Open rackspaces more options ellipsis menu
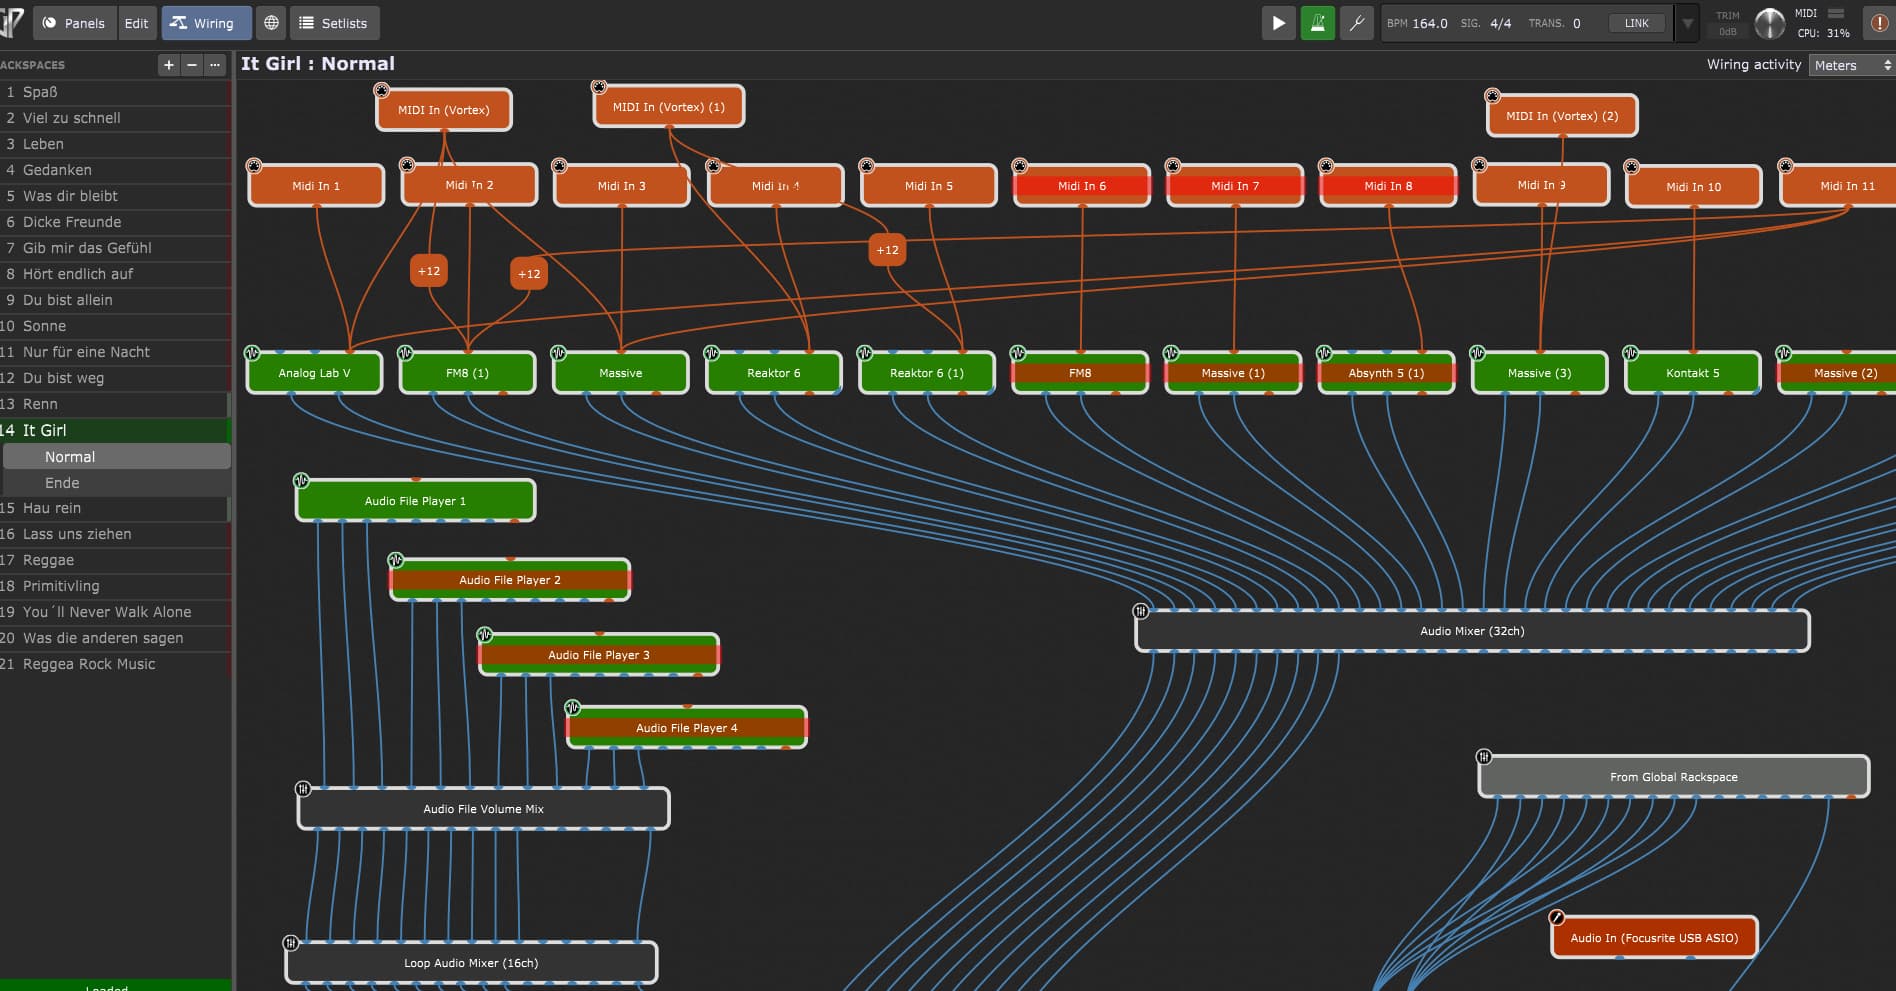1896x991 pixels. pyautogui.click(x=215, y=65)
